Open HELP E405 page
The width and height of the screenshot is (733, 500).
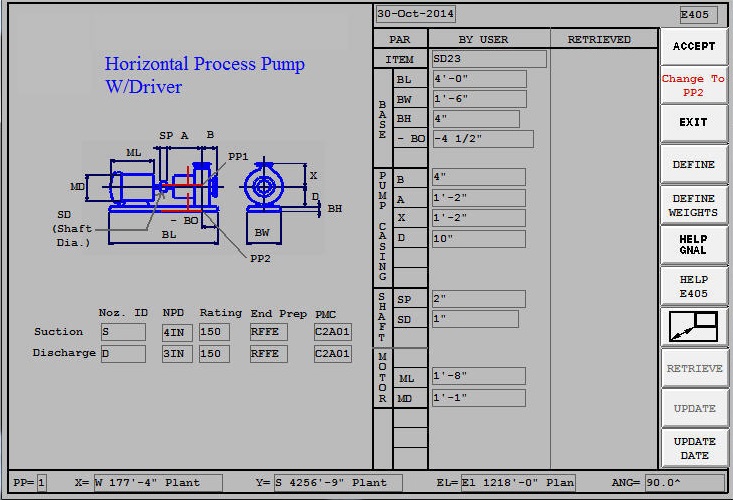pyautogui.click(x=694, y=286)
